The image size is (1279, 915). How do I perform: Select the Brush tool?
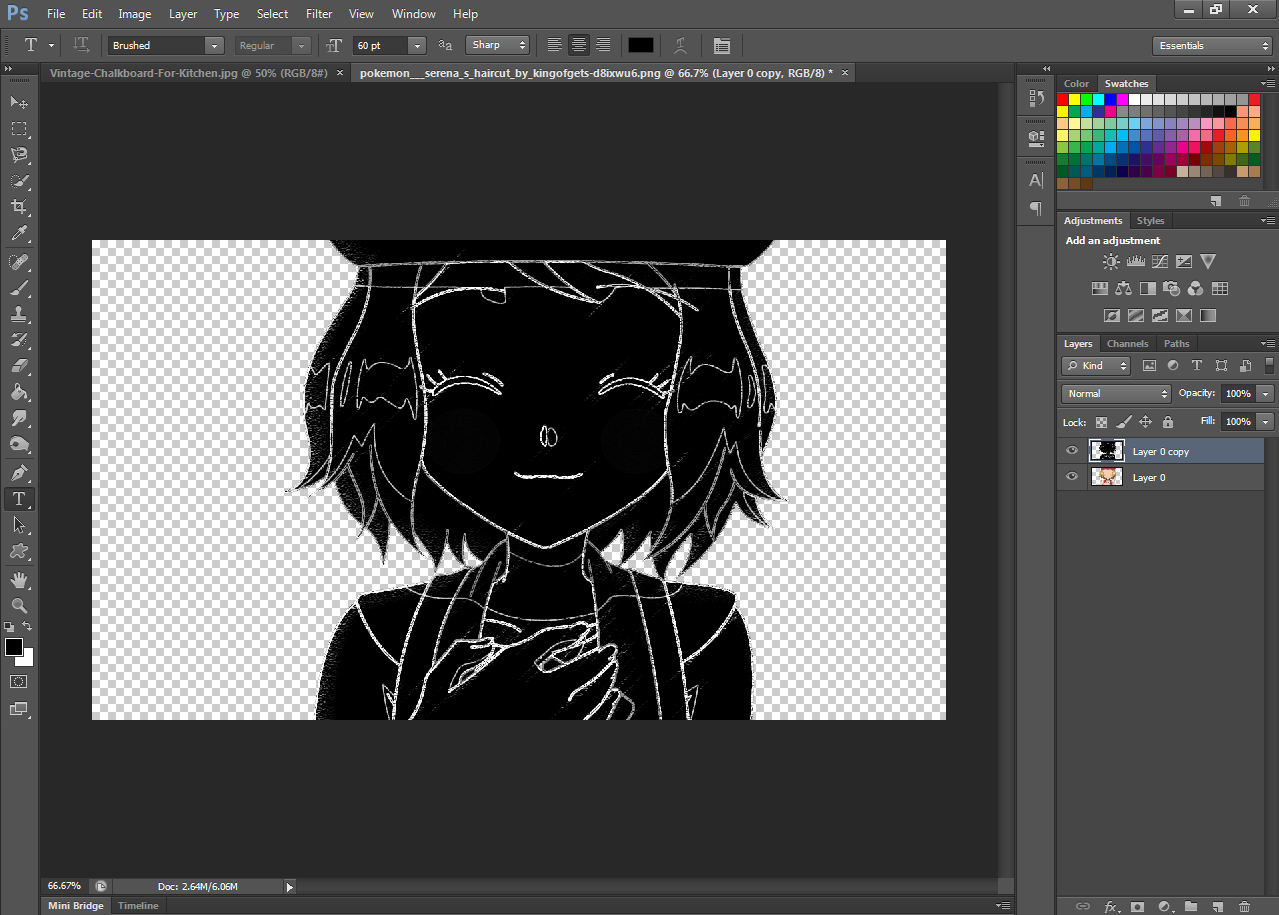click(19, 288)
